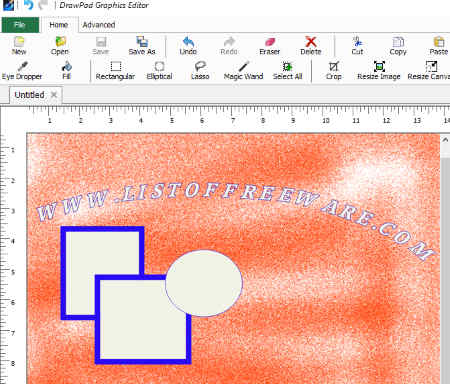Open the Resize Image dialog
The height and width of the screenshot is (384, 450).
379,71
